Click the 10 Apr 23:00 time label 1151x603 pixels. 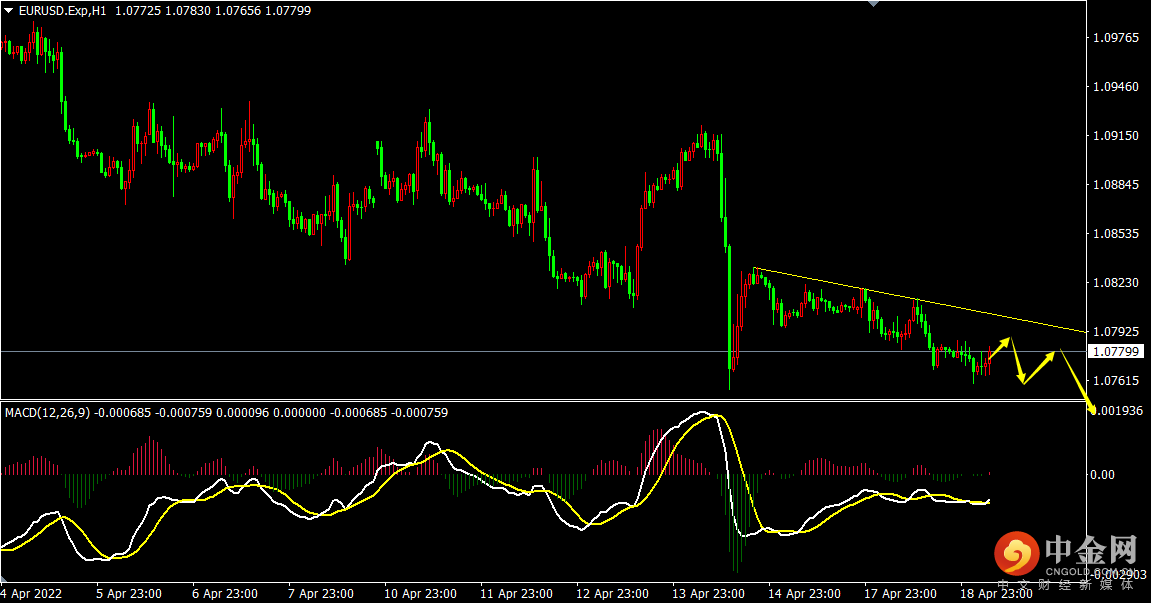pos(420,593)
